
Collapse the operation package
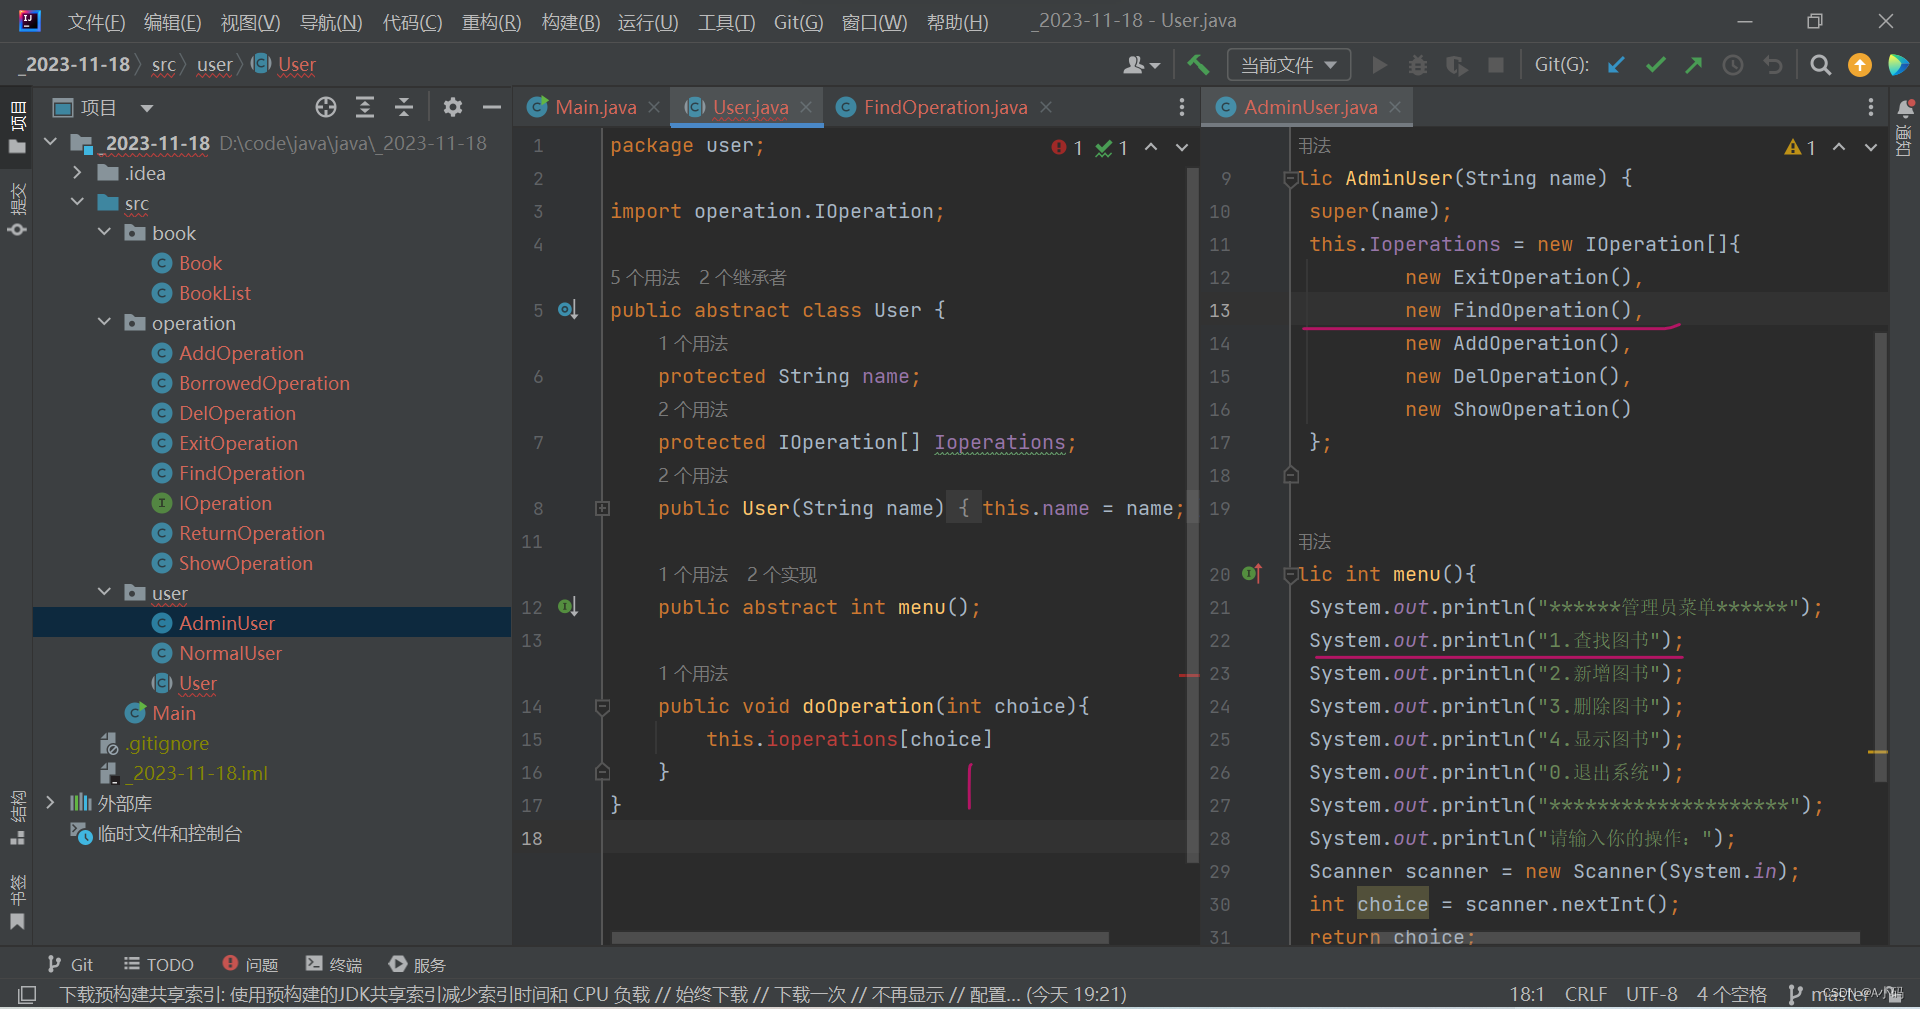point(104,323)
